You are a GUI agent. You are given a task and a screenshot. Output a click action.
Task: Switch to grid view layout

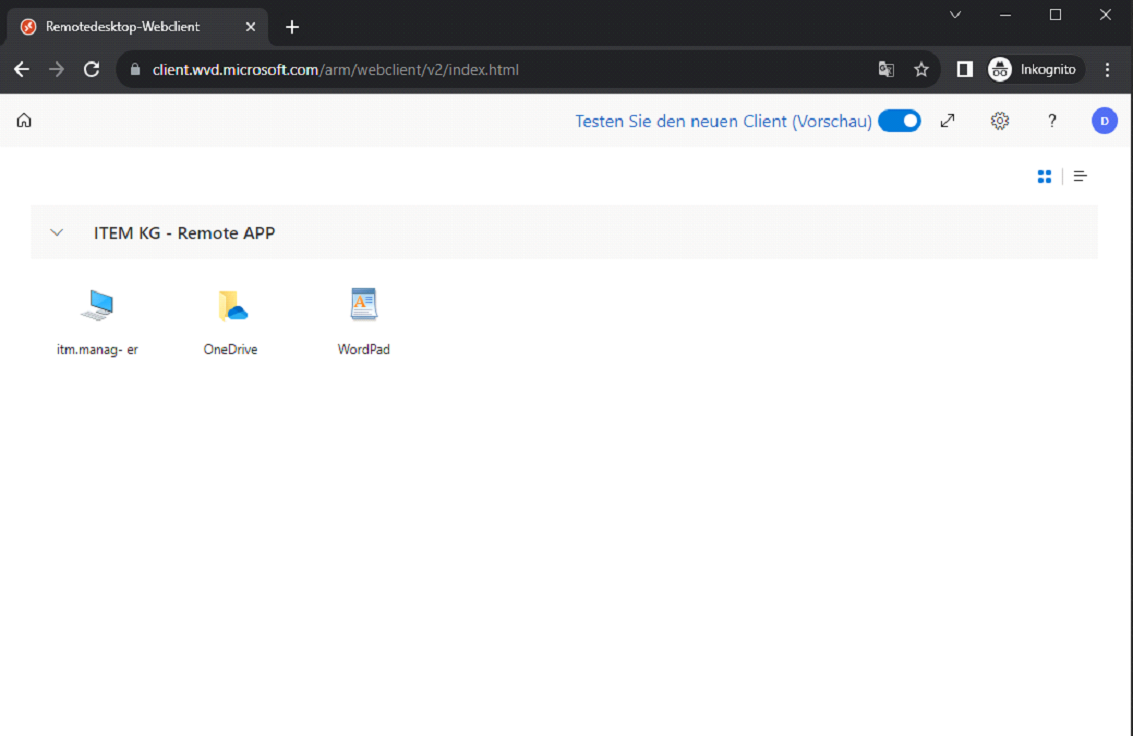coord(1044,176)
